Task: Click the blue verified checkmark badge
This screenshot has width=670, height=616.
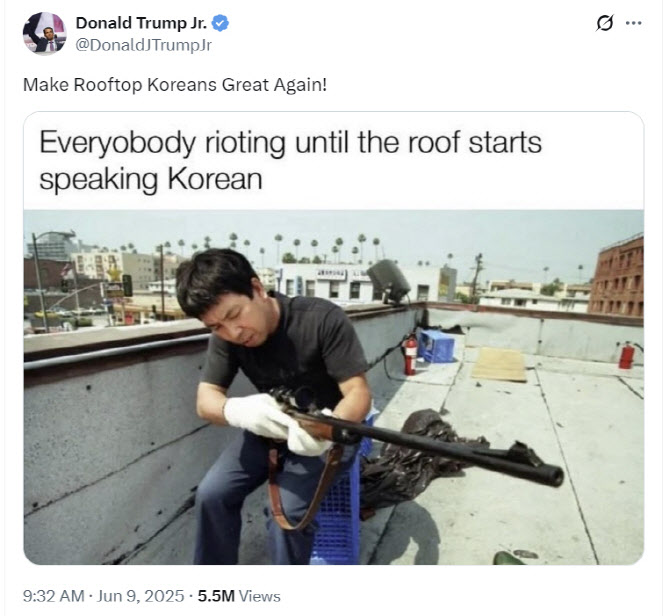Action: pos(220,23)
